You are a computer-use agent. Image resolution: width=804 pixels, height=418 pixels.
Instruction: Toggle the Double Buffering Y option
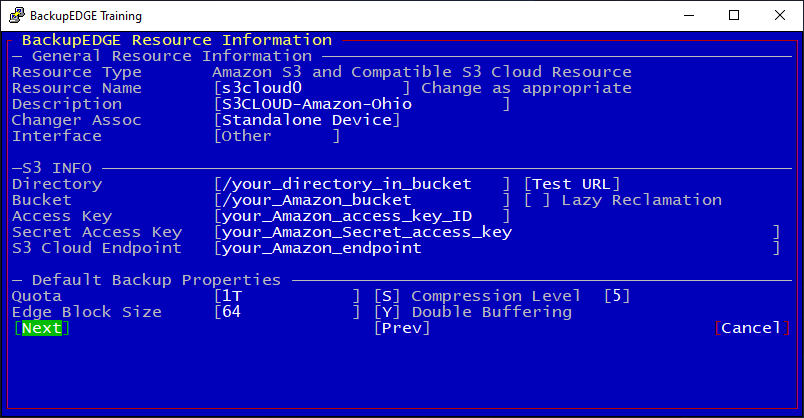387,312
